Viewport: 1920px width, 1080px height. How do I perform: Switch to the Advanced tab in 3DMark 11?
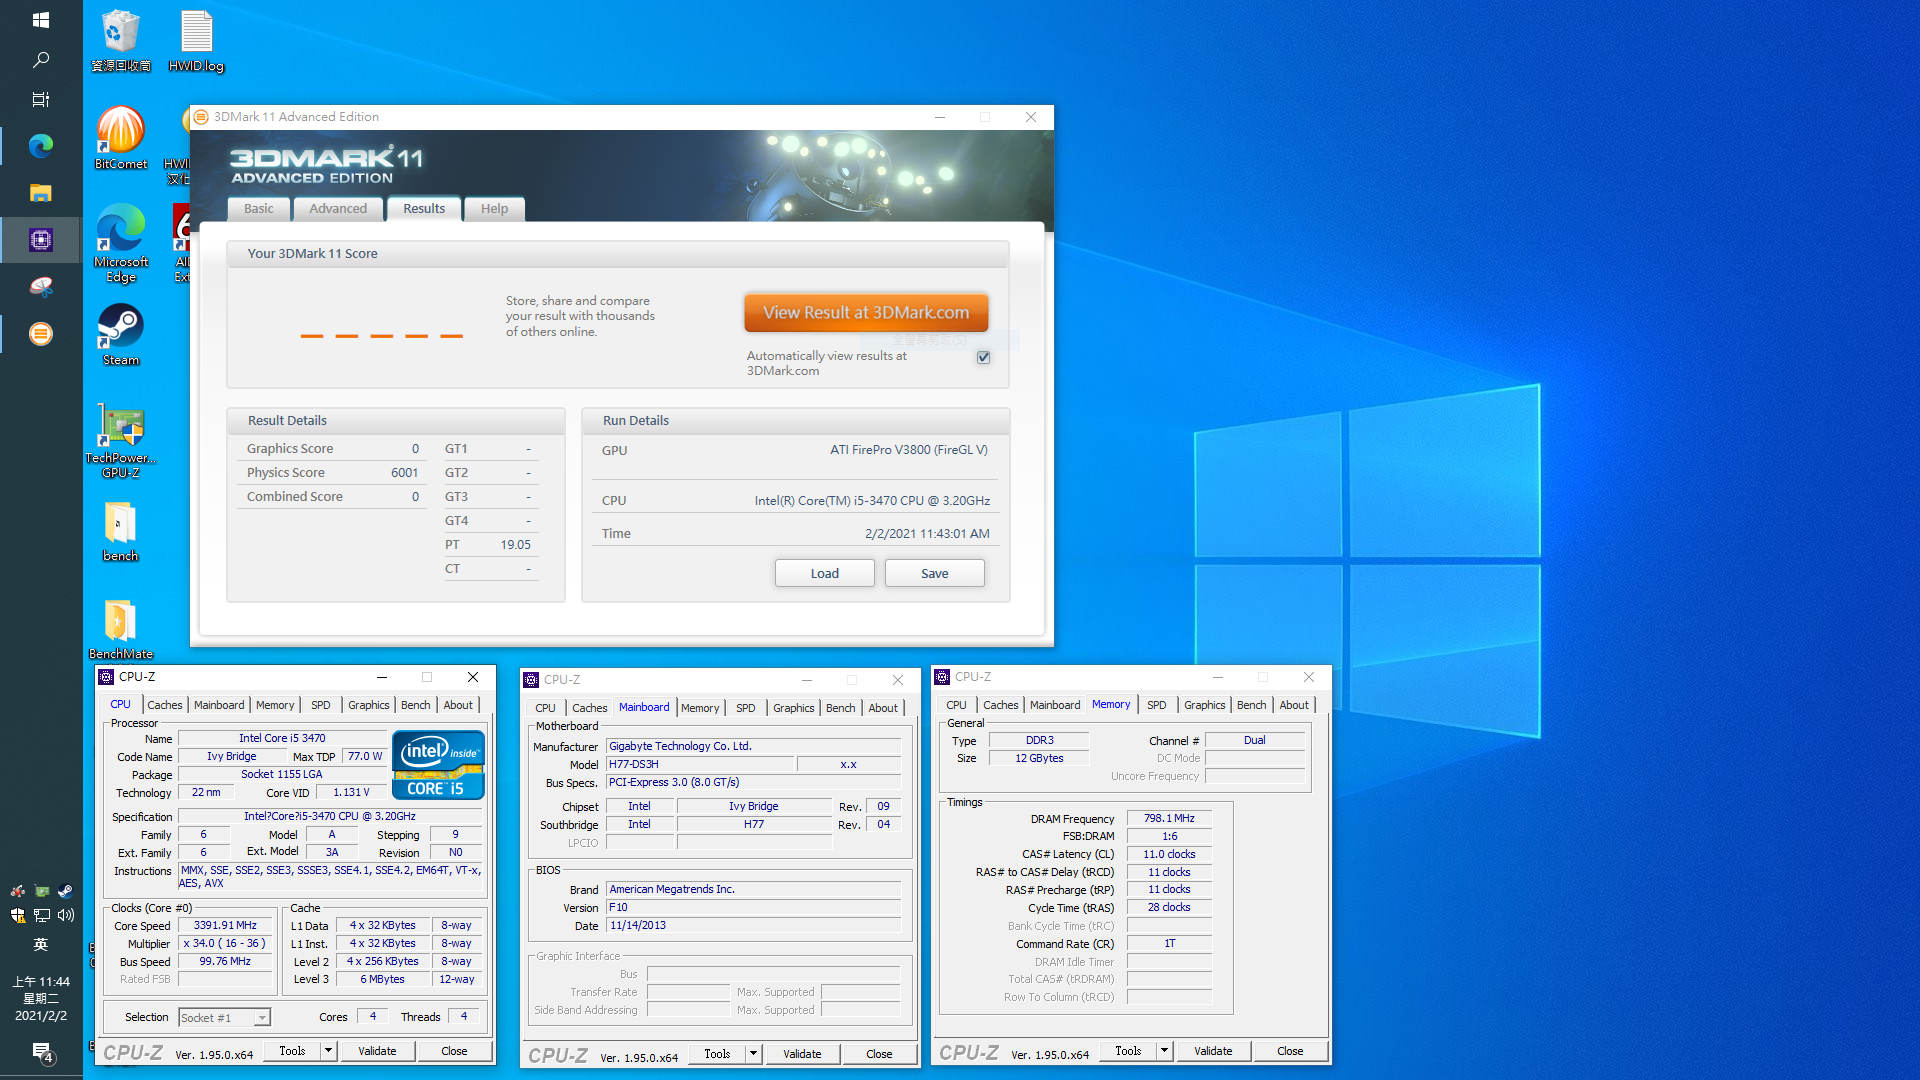click(x=338, y=208)
